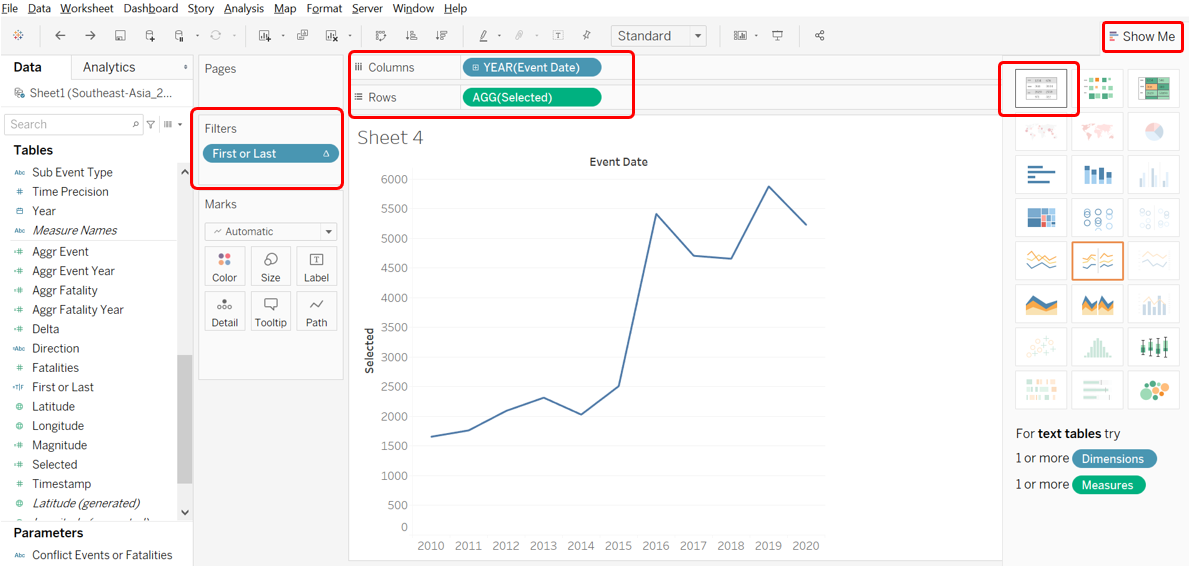
Task: Open the Tooltip marks card
Action: (270, 312)
